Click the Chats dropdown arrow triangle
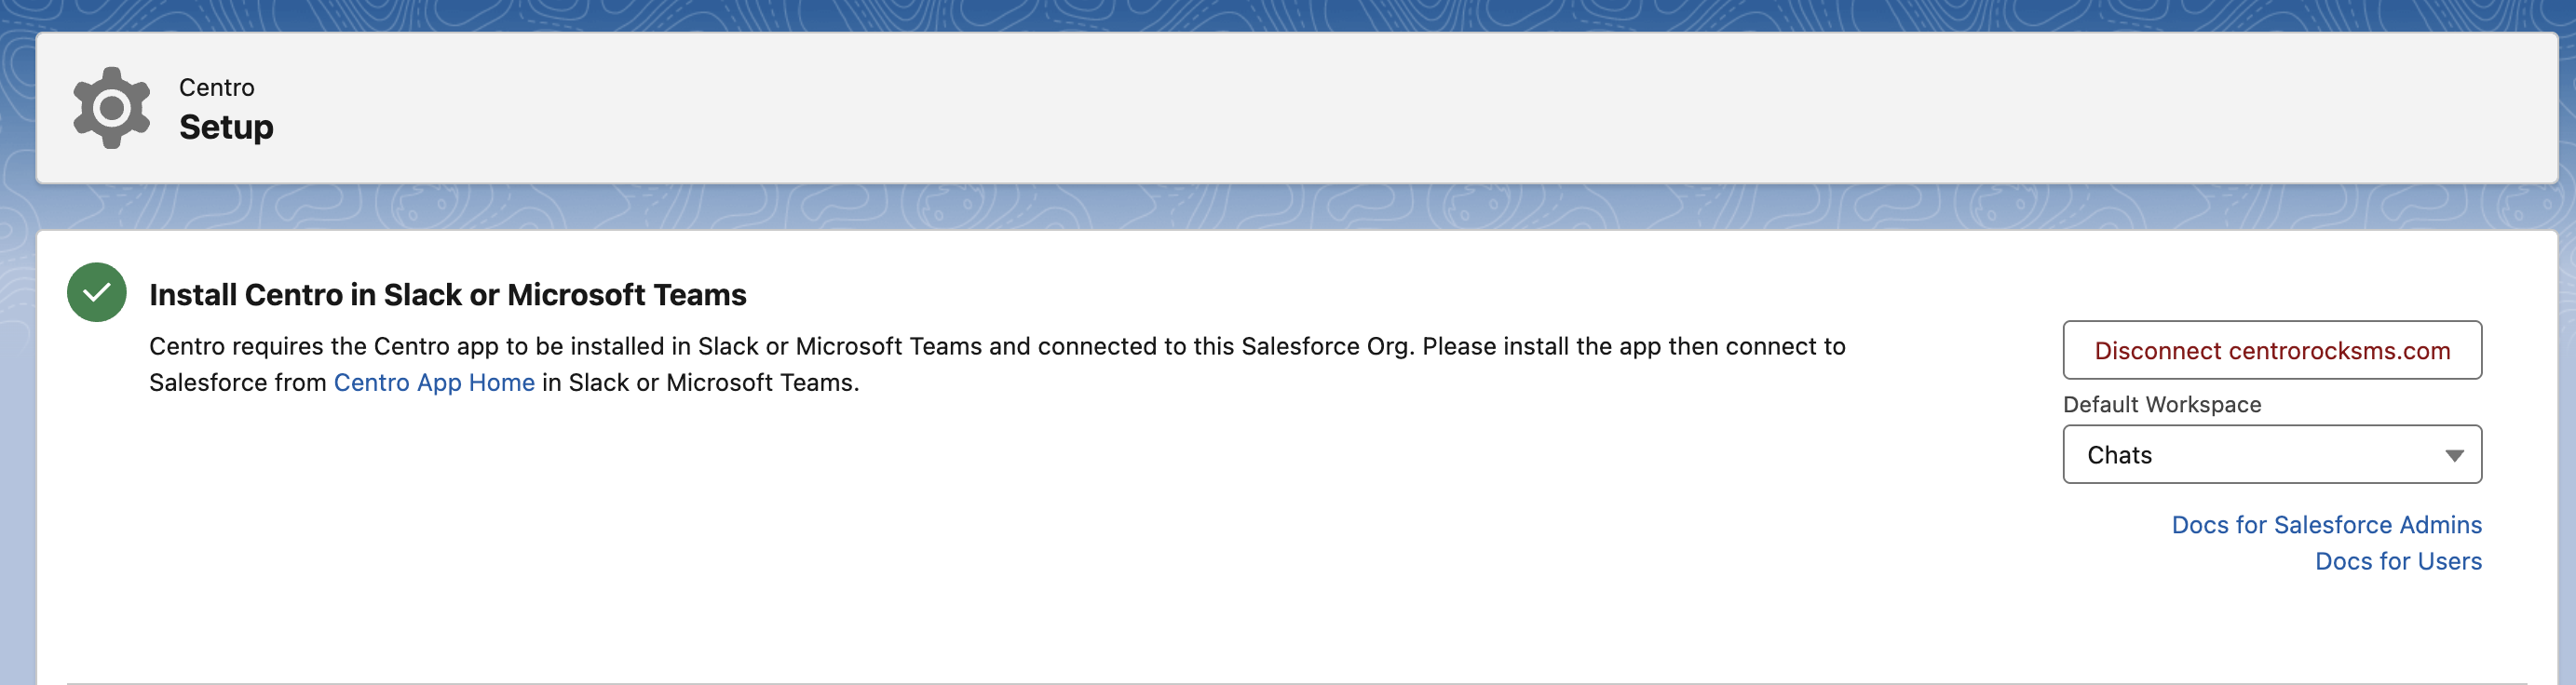The image size is (2576, 685). point(2454,455)
